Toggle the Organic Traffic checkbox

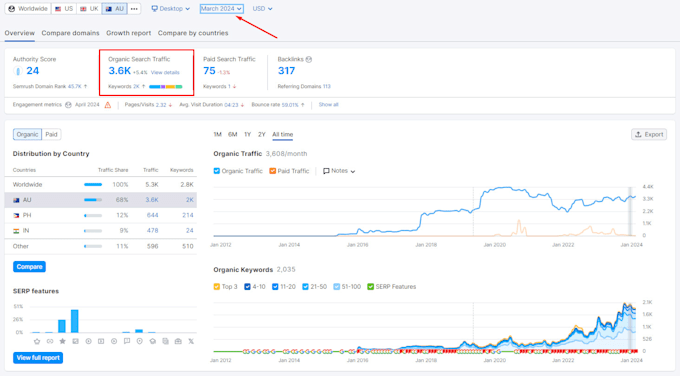(217, 171)
